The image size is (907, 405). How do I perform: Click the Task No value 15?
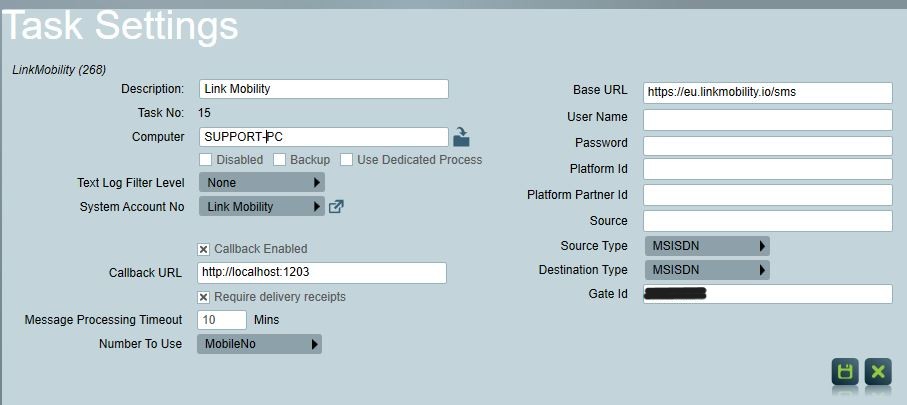click(x=204, y=113)
